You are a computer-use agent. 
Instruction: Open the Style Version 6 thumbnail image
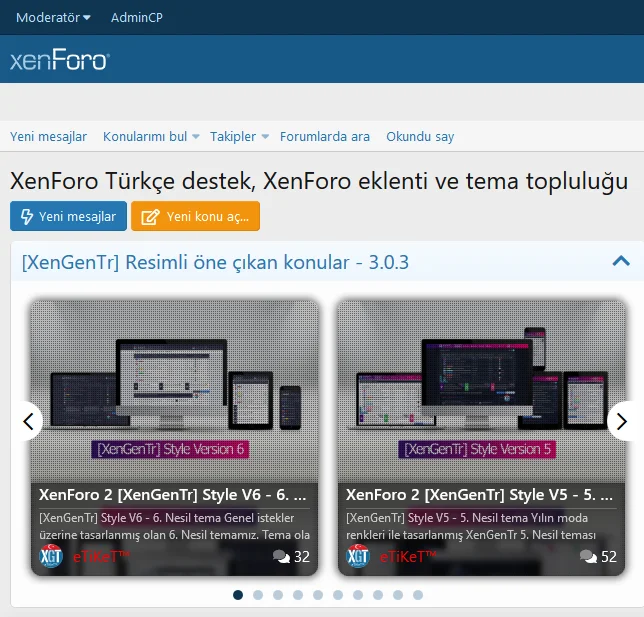(175, 390)
